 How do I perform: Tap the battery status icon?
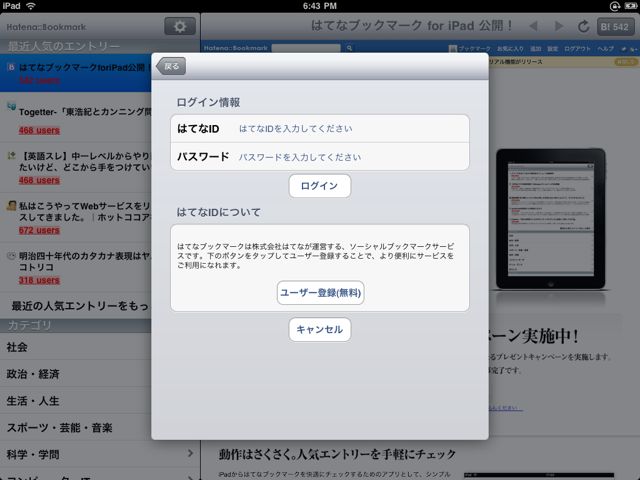tap(631, 6)
